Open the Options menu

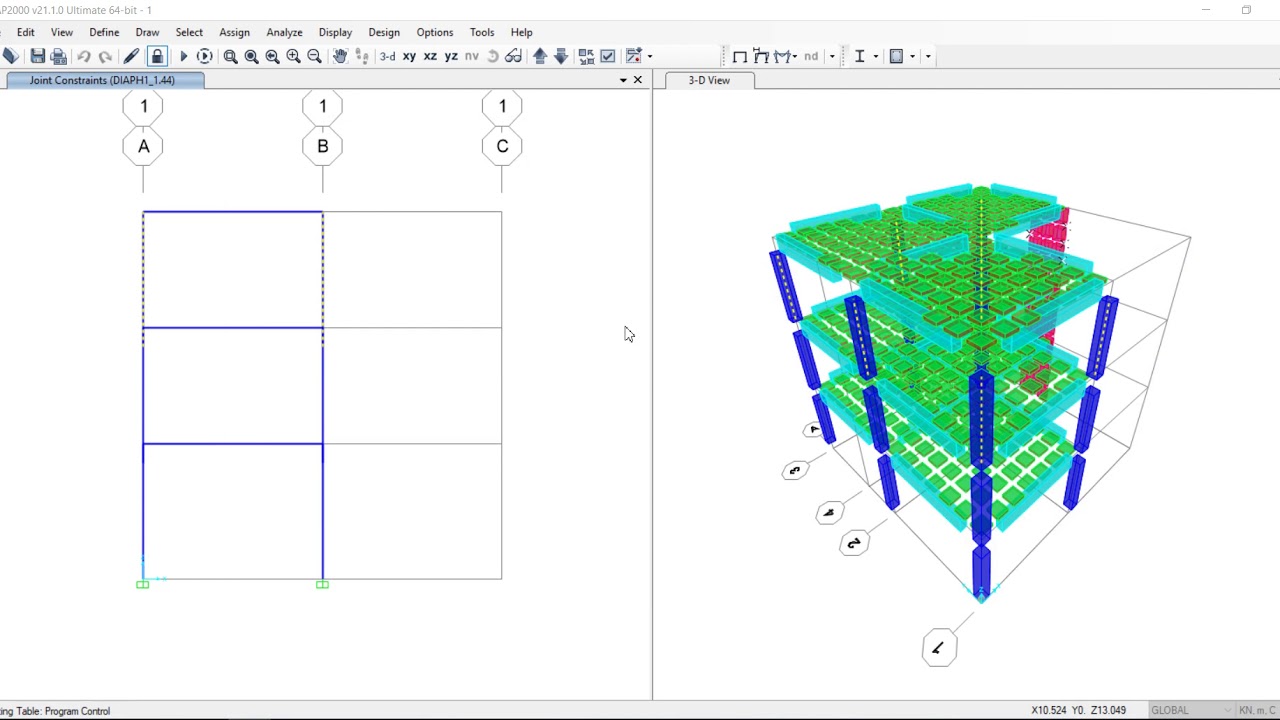pyautogui.click(x=435, y=32)
